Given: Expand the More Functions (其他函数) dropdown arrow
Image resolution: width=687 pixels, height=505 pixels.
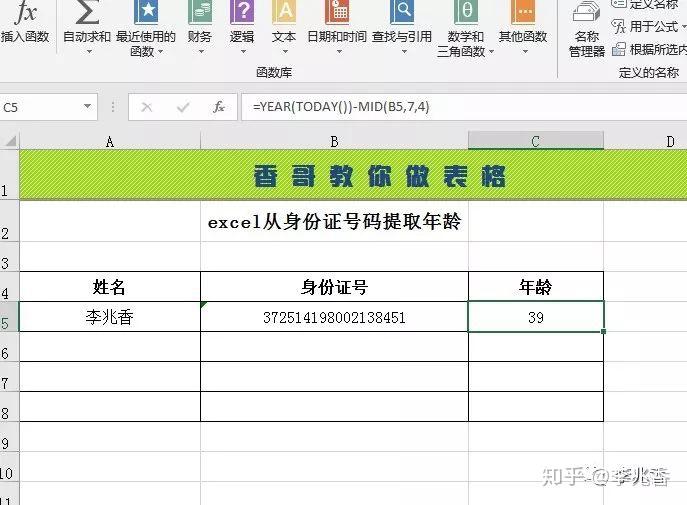Looking at the screenshot, I should 525,52.
